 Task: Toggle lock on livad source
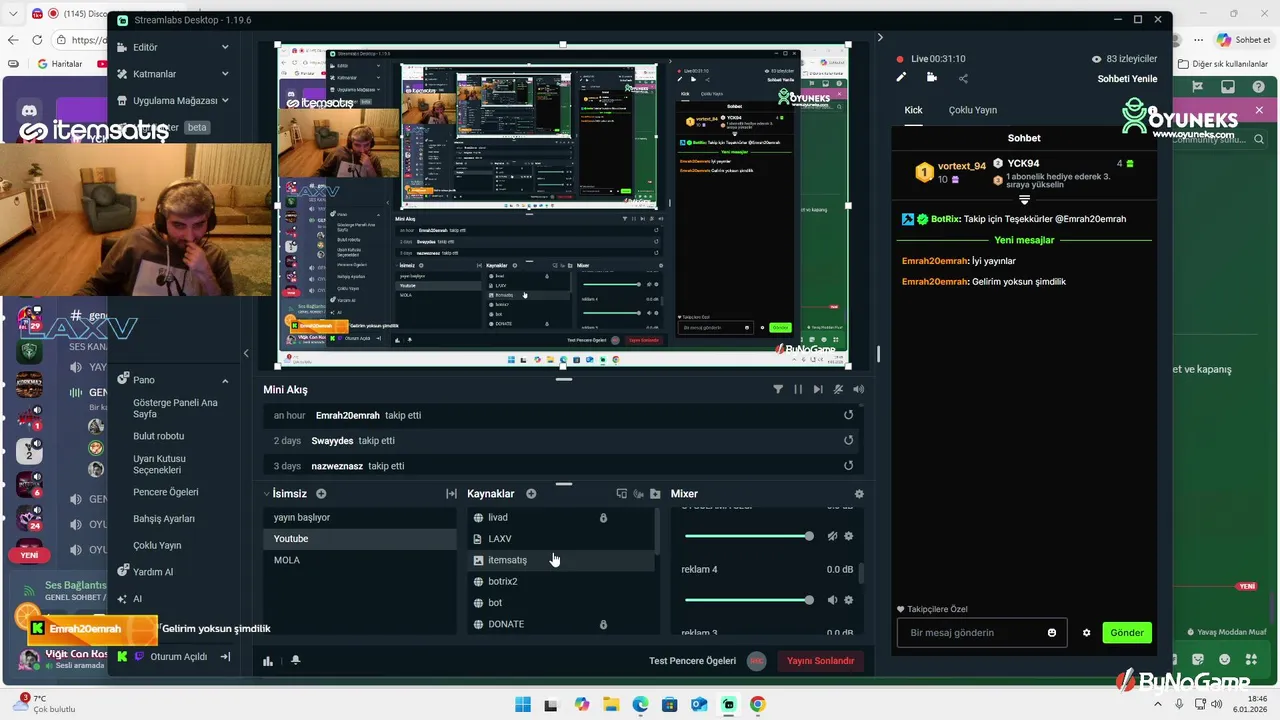(603, 518)
